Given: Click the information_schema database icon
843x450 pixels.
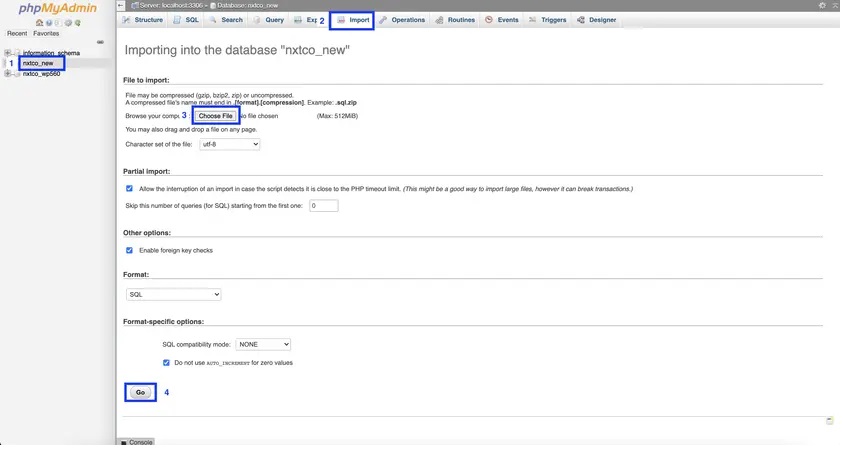Looking at the screenshot, I should (x=17, y=53).
